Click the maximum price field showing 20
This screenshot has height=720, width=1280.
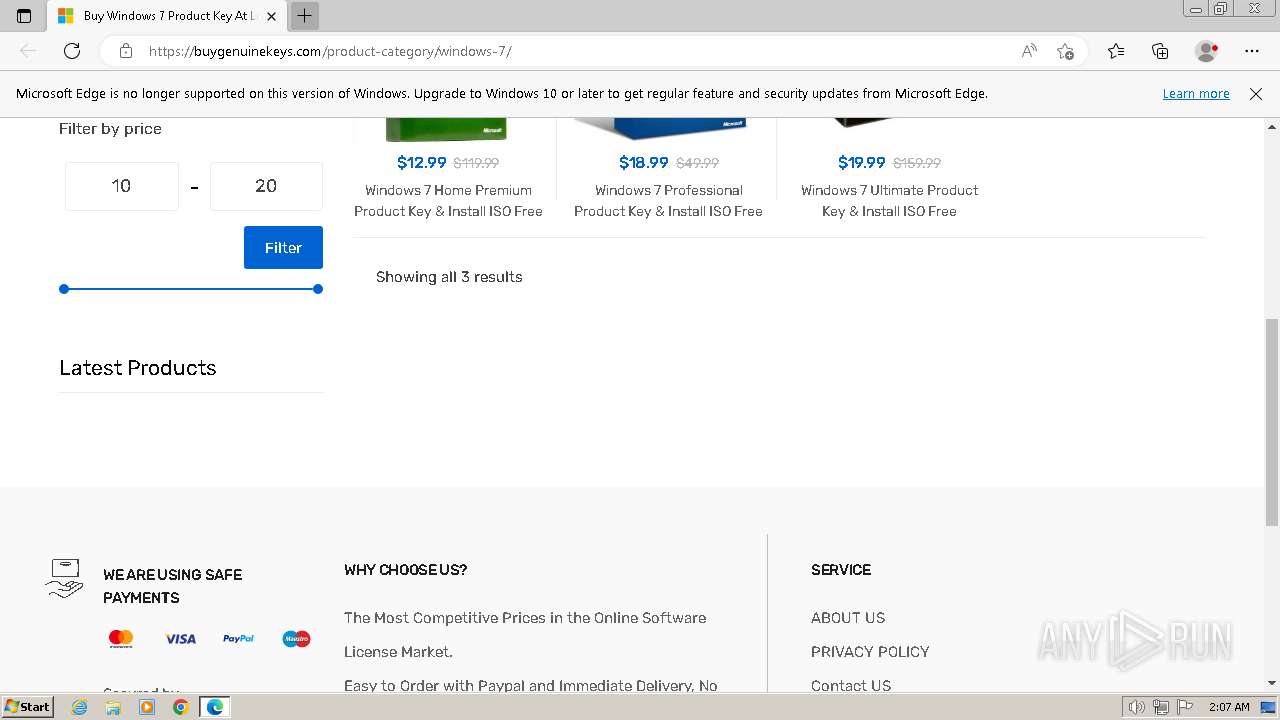[266, 186]
